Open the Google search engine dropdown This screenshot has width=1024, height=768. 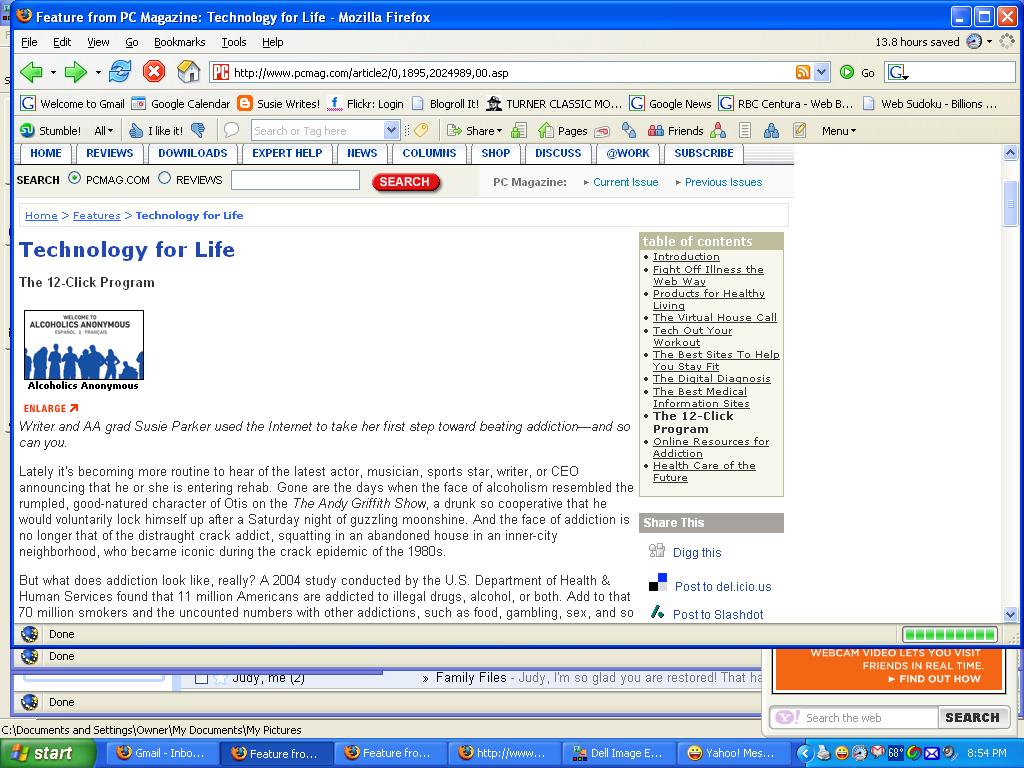(x=899, y=72)
